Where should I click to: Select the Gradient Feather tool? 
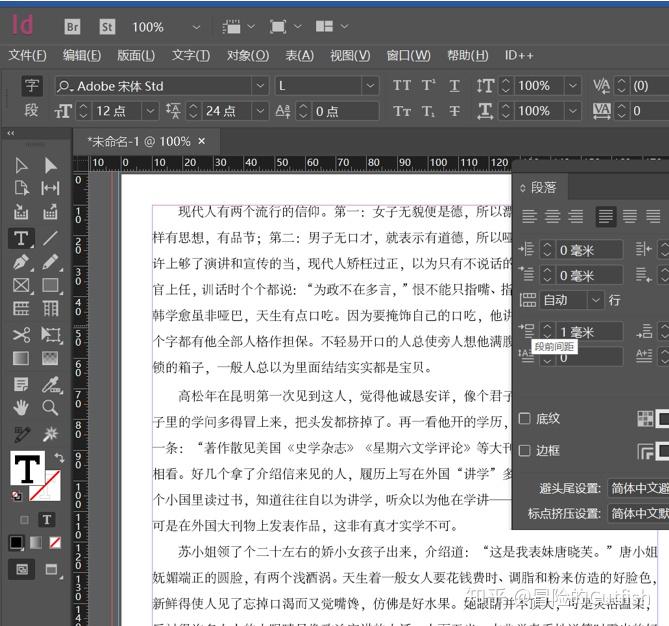[50, 358]
